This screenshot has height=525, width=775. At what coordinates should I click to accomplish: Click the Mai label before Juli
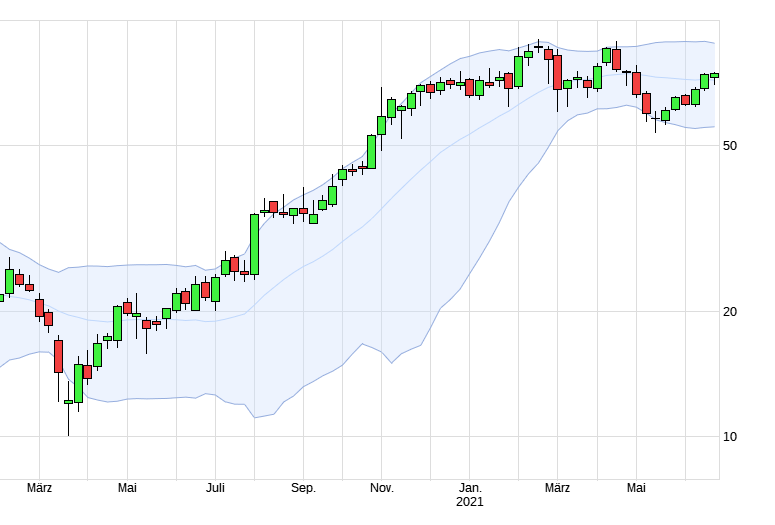click(127, 488)
